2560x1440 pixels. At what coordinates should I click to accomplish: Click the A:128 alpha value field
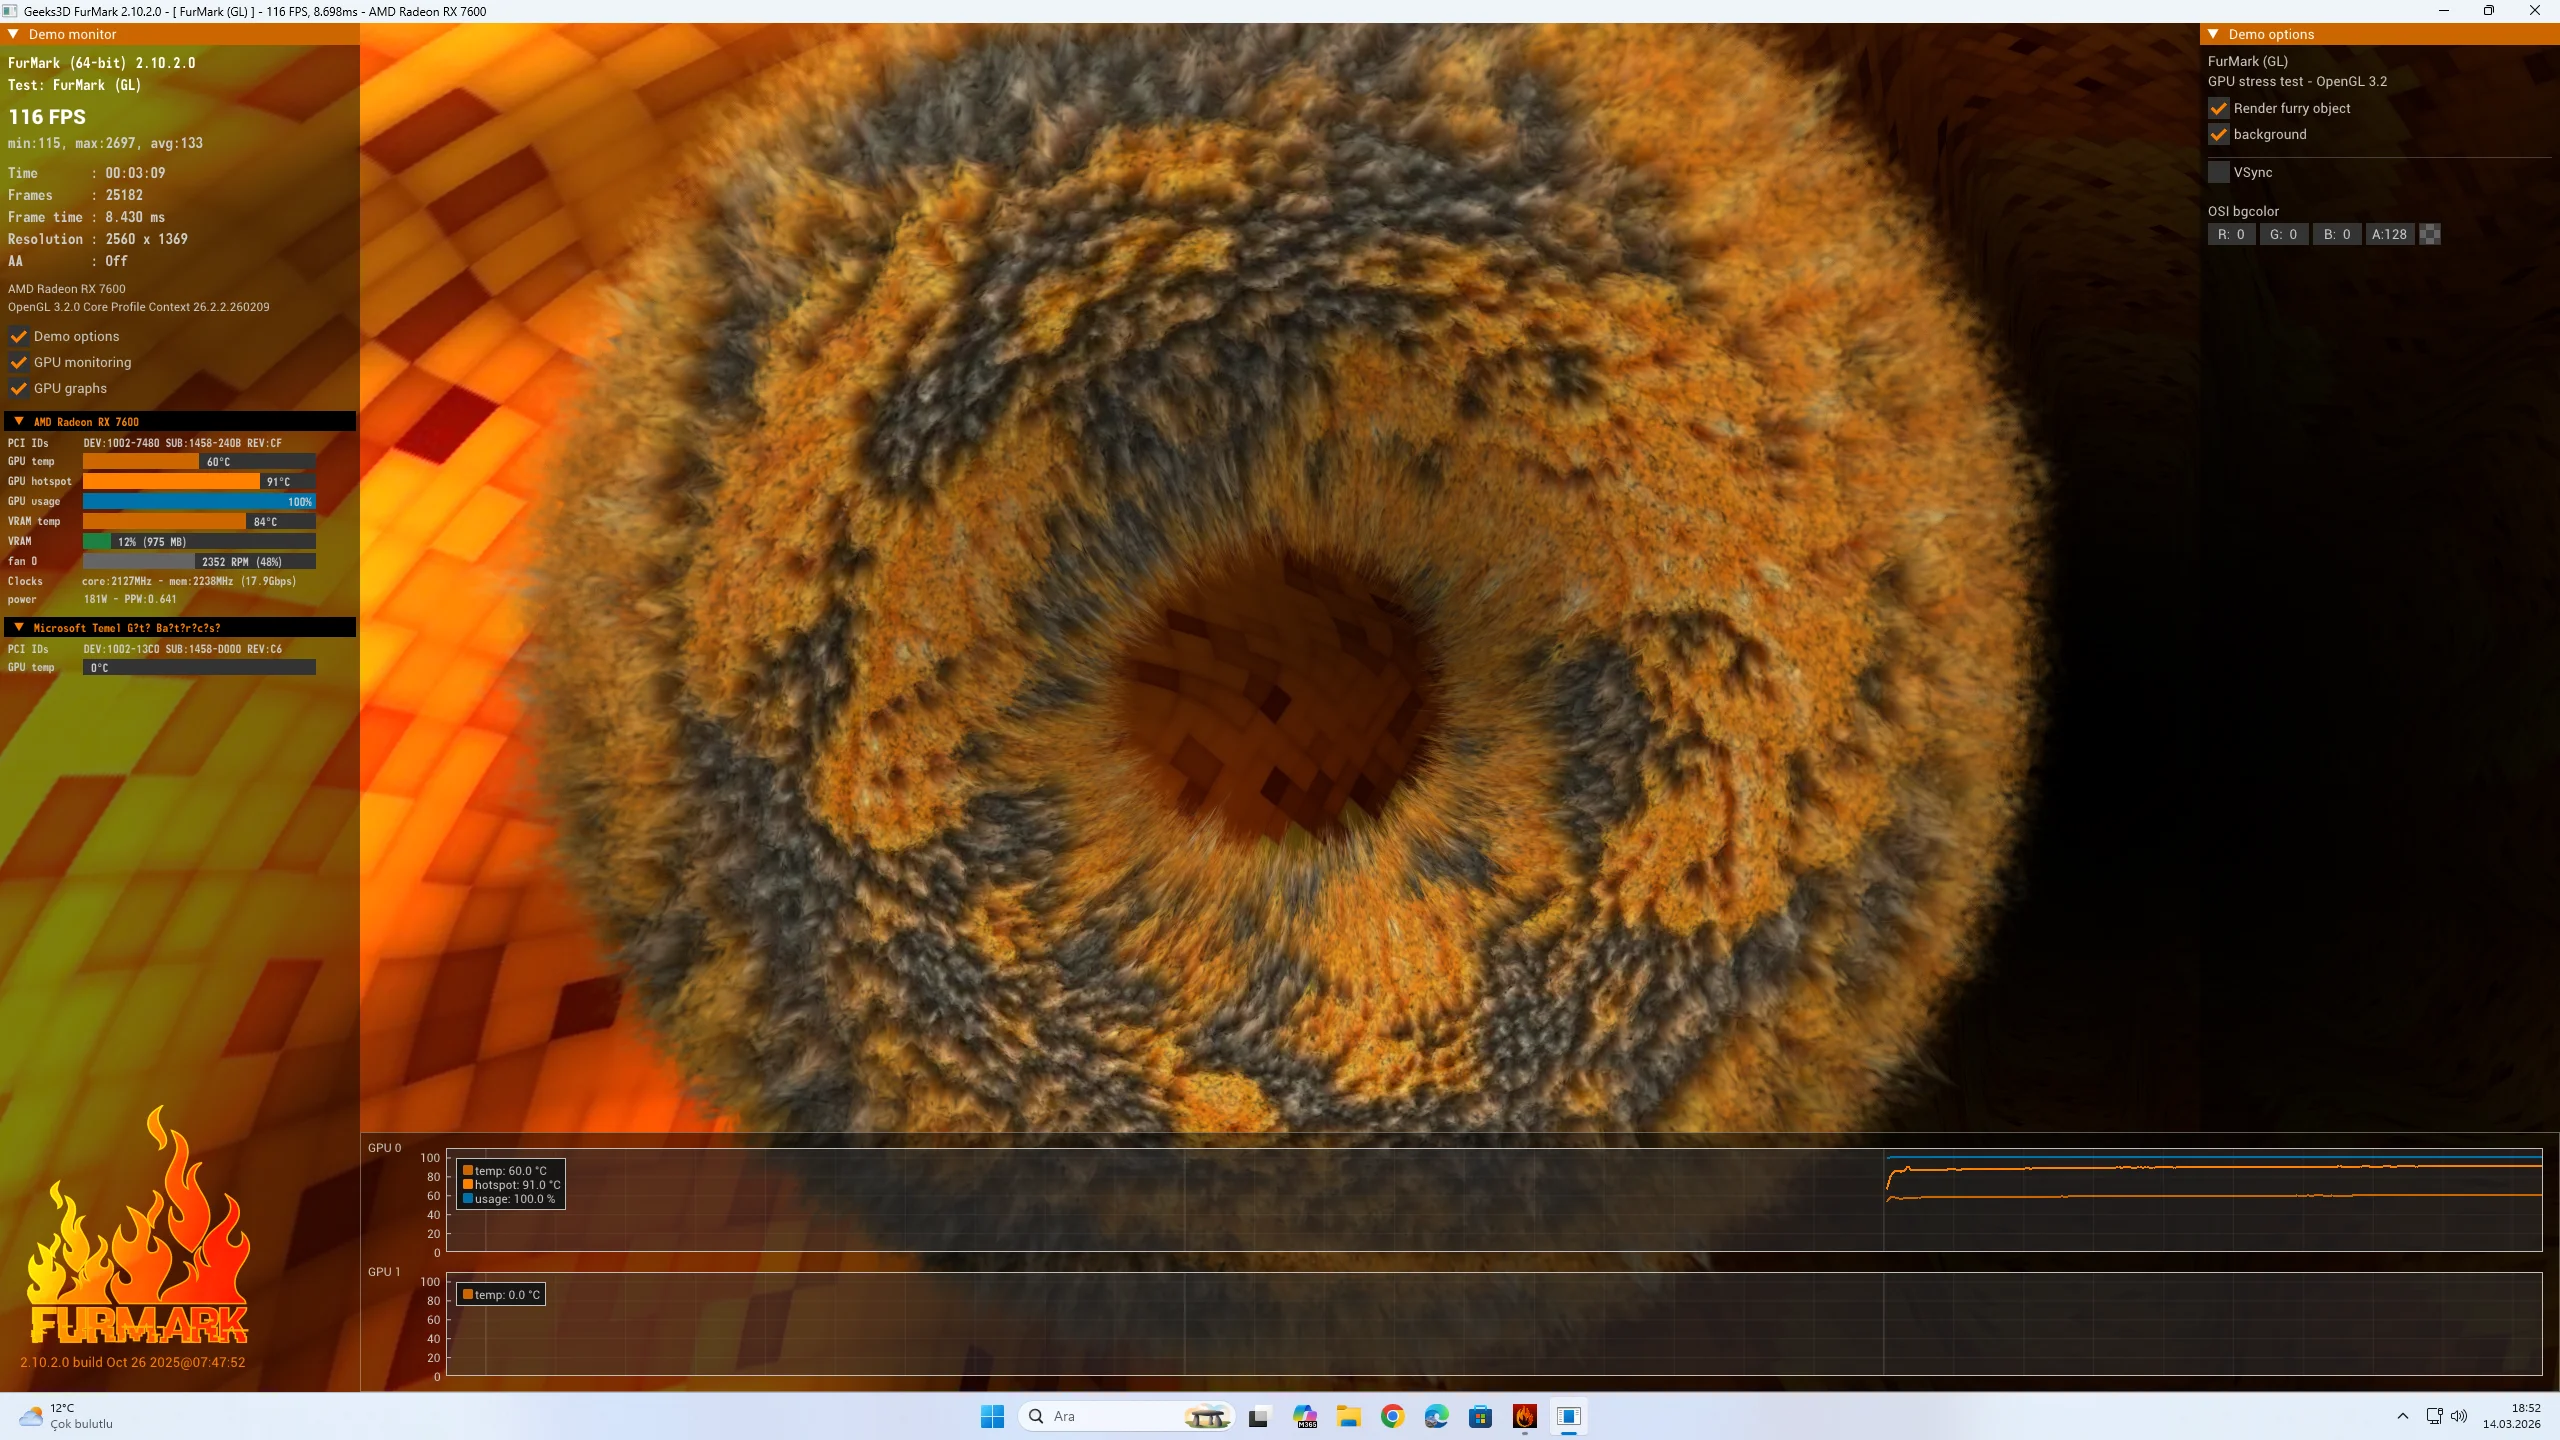2389,234
